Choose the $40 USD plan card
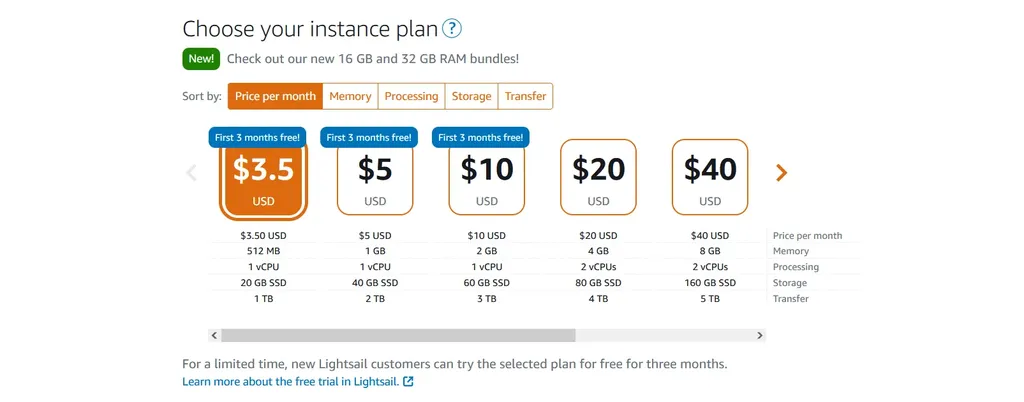1024x402 pixels. [x=710, y=177]
